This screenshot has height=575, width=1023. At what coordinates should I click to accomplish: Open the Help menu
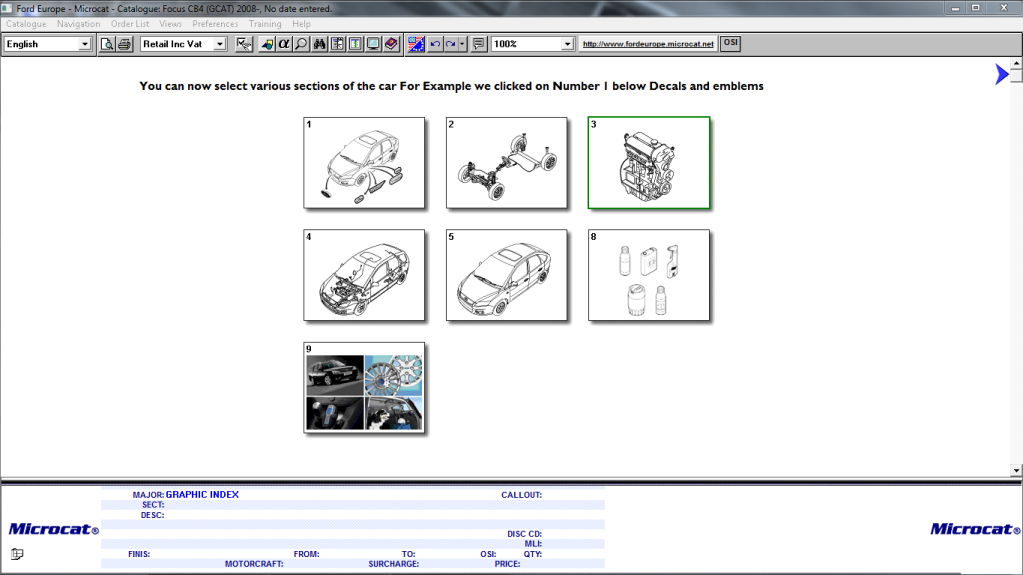(301, 23)
